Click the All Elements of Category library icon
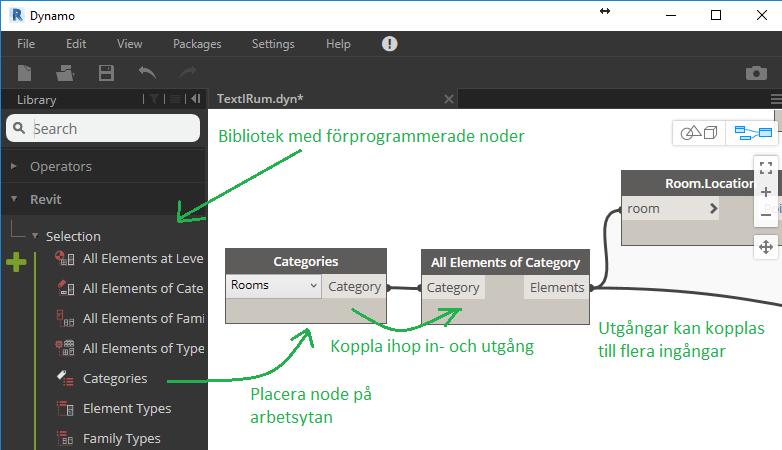Viewport: 782px width, 450px height. click(x=65, y=288)
